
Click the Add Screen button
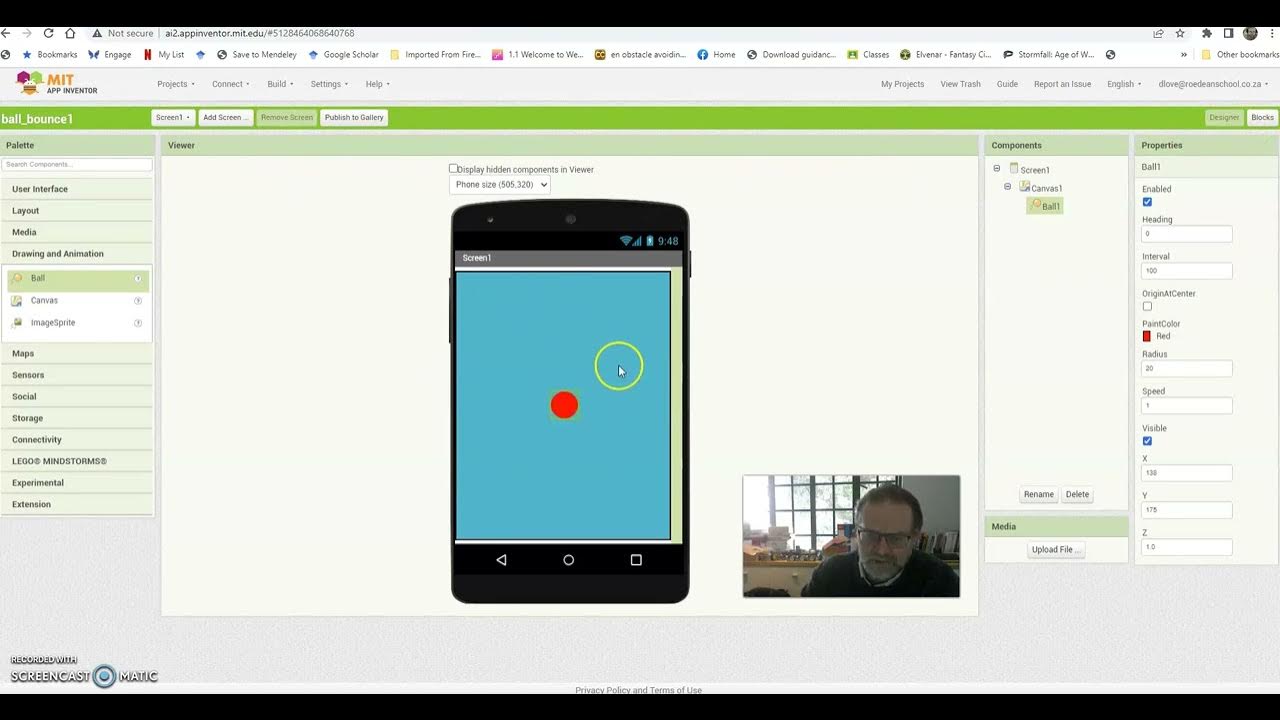point(226,117)
